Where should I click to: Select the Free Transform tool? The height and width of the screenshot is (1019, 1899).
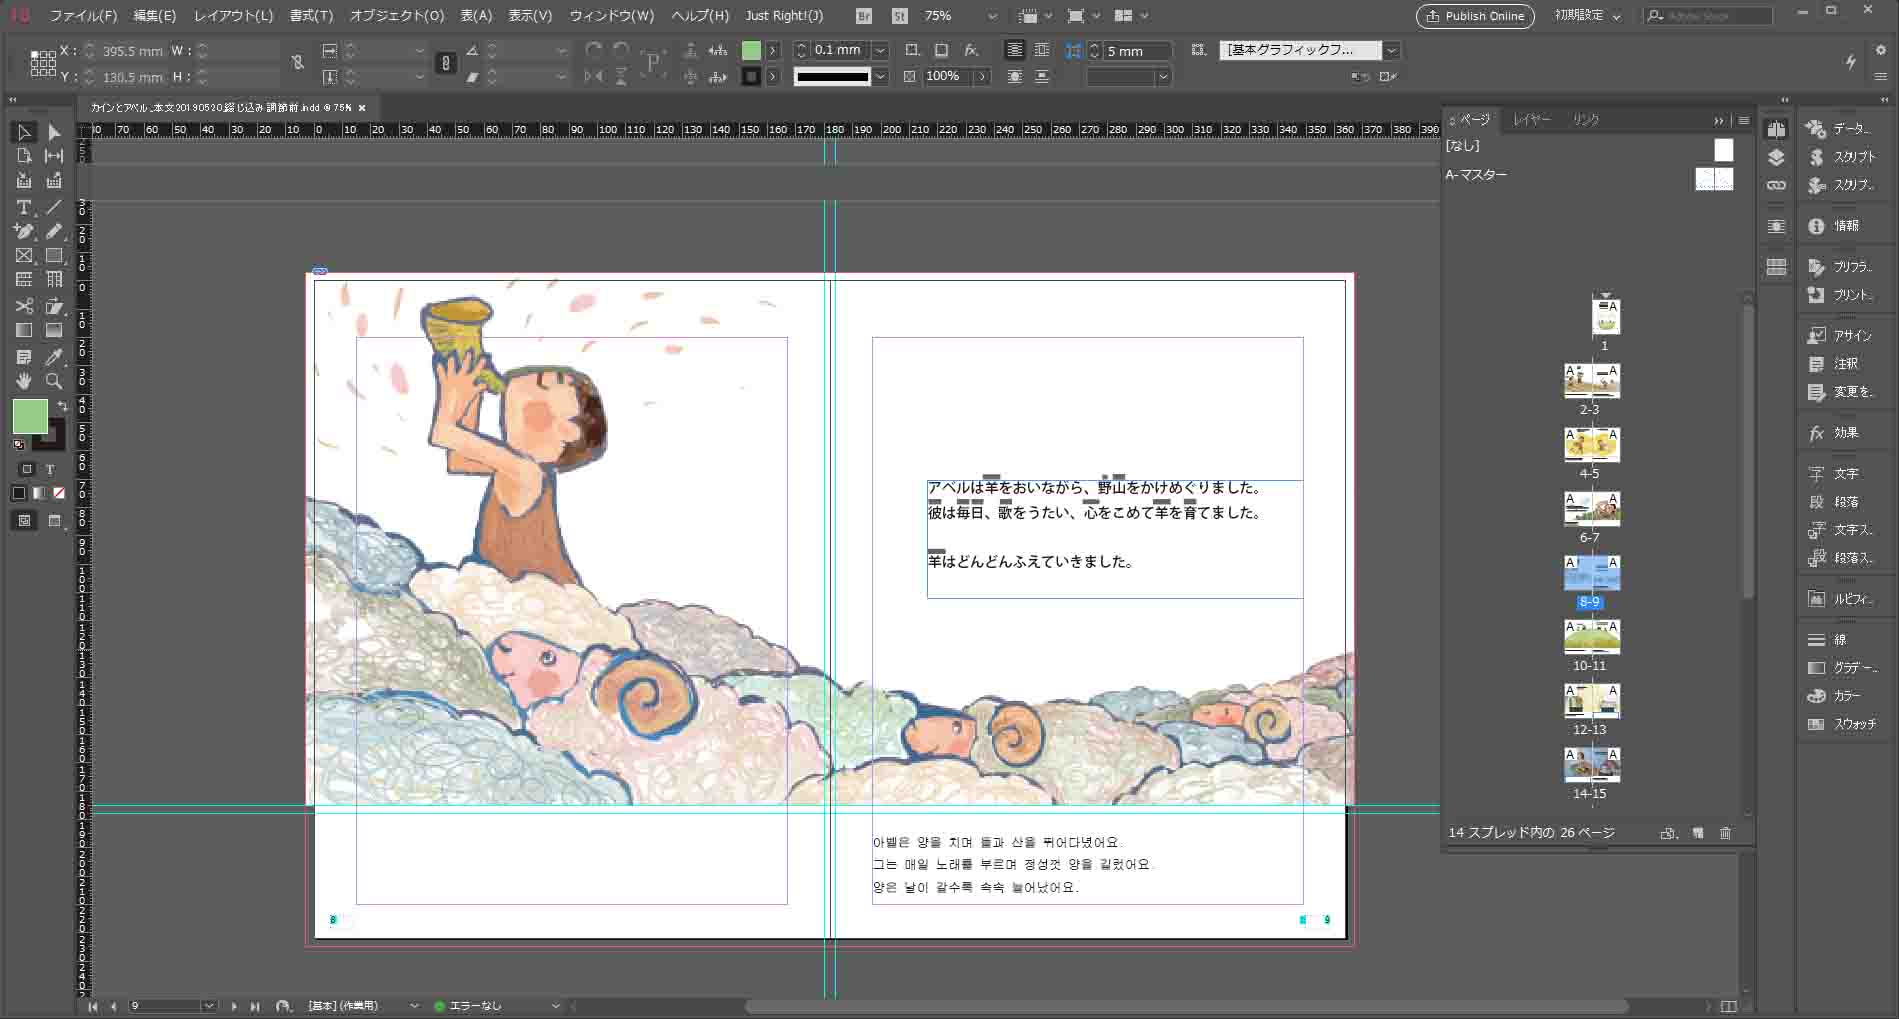pos(54,306)
